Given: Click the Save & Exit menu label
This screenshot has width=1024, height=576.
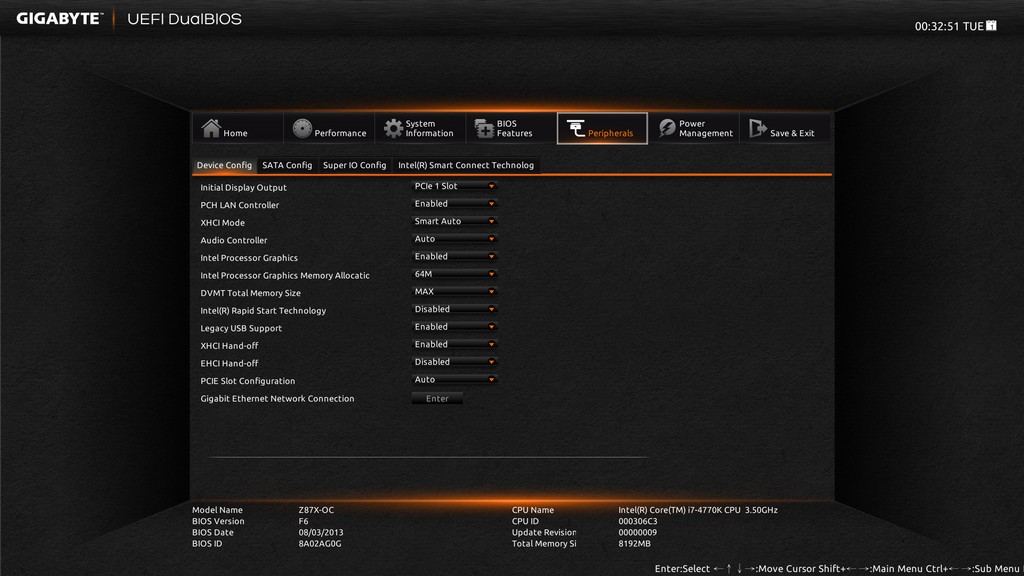Looking at the screenshot, I should [x=792, y=133].
